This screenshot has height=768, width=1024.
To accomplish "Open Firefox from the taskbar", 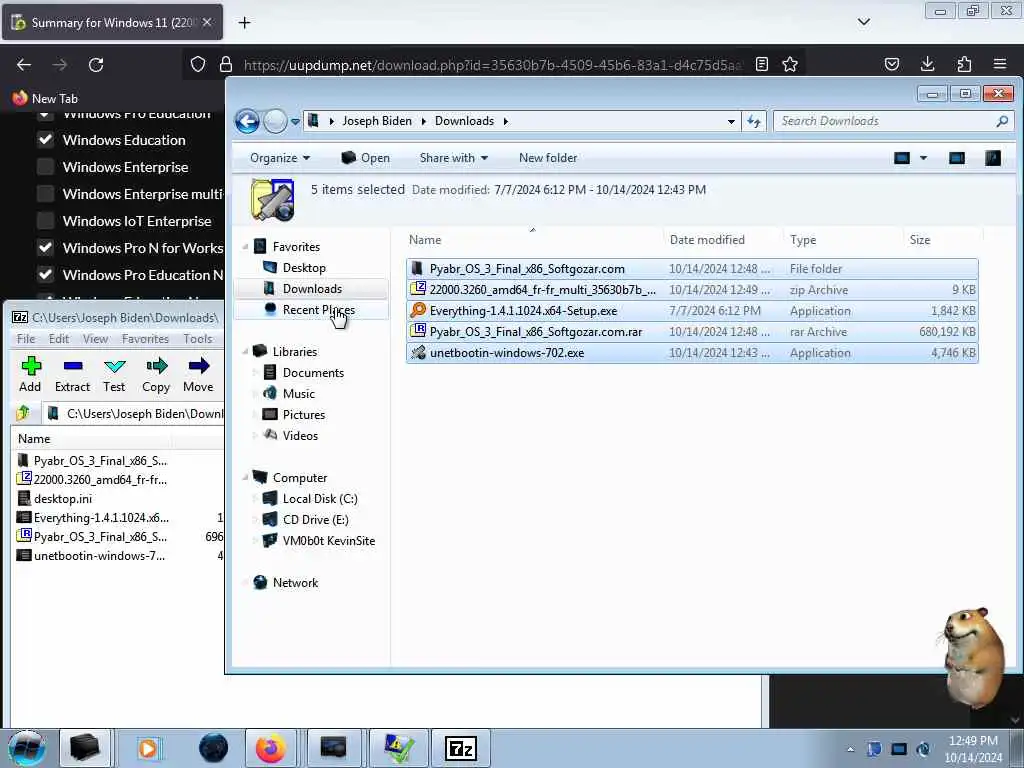I will pos(270,748).
